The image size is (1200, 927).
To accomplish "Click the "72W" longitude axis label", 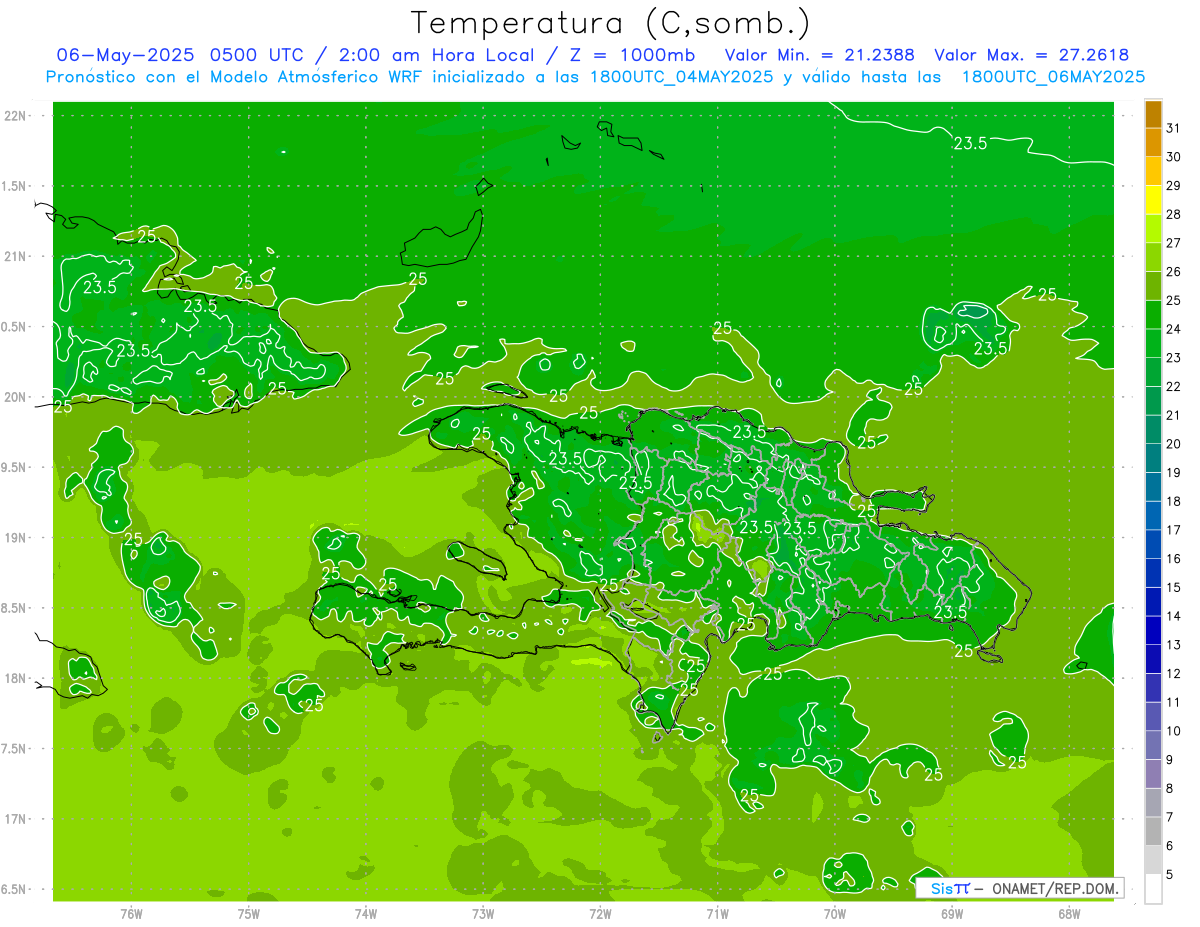I will pyautogui.click(x=600, y=913).
